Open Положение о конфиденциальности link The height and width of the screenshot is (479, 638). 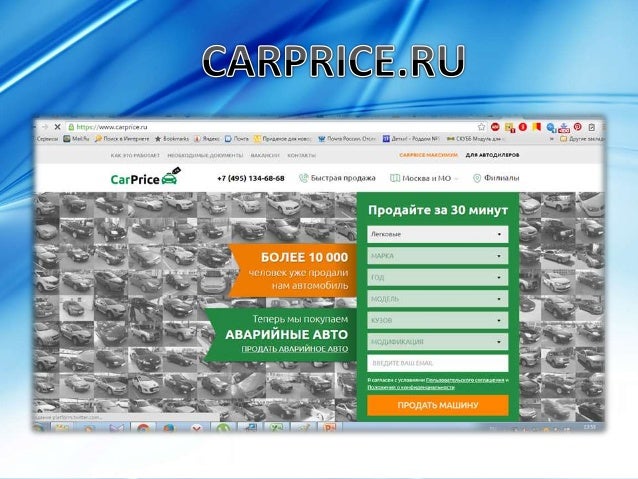(411, 387)
